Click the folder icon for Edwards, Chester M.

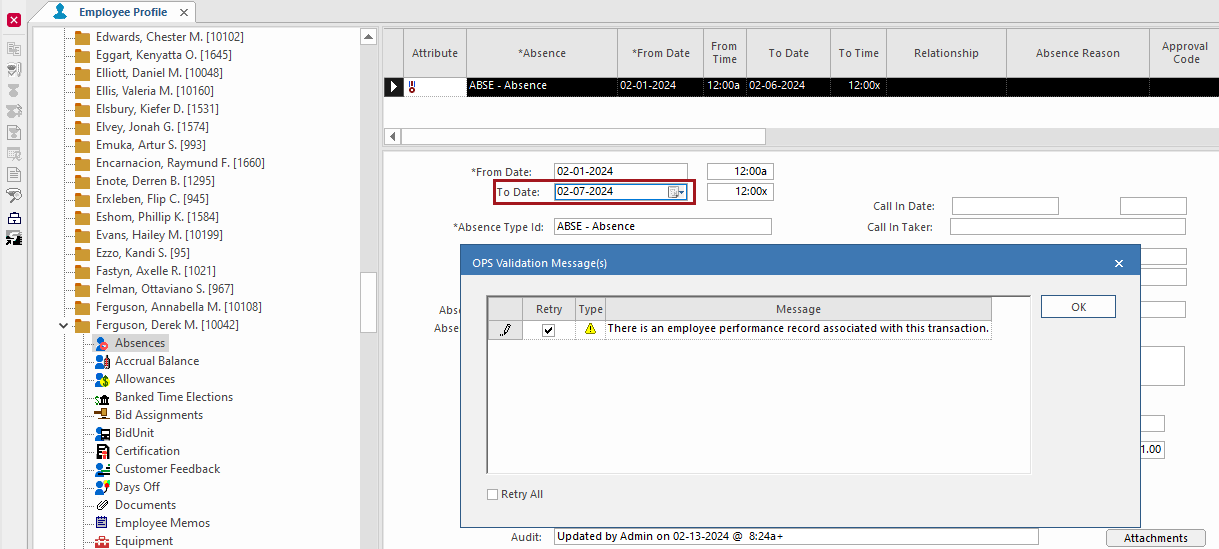pos(82,37)
